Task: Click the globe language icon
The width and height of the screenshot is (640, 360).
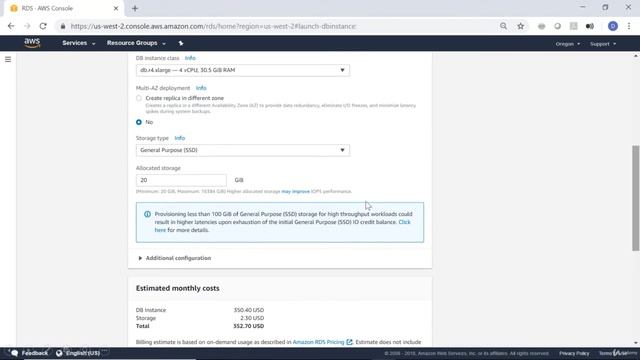Action: pyautogui.click(x=59, y=353)
